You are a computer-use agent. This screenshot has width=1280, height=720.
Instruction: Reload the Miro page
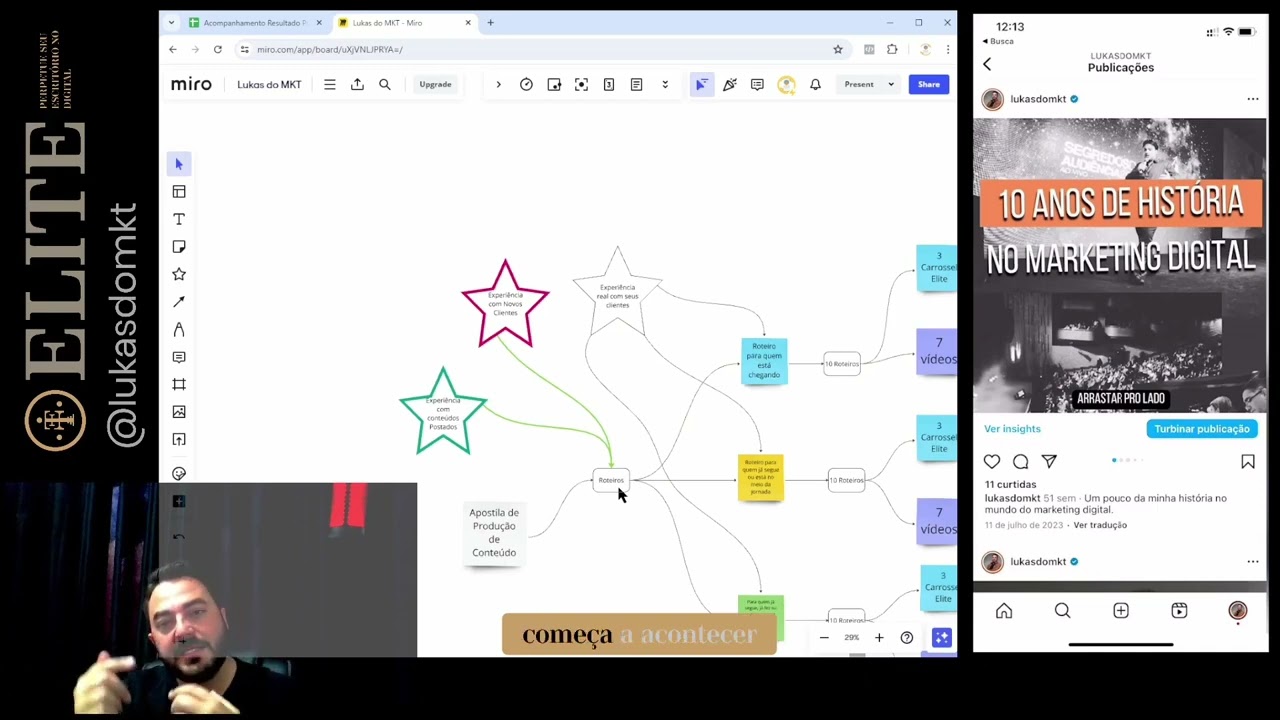(x=217, y=49)
